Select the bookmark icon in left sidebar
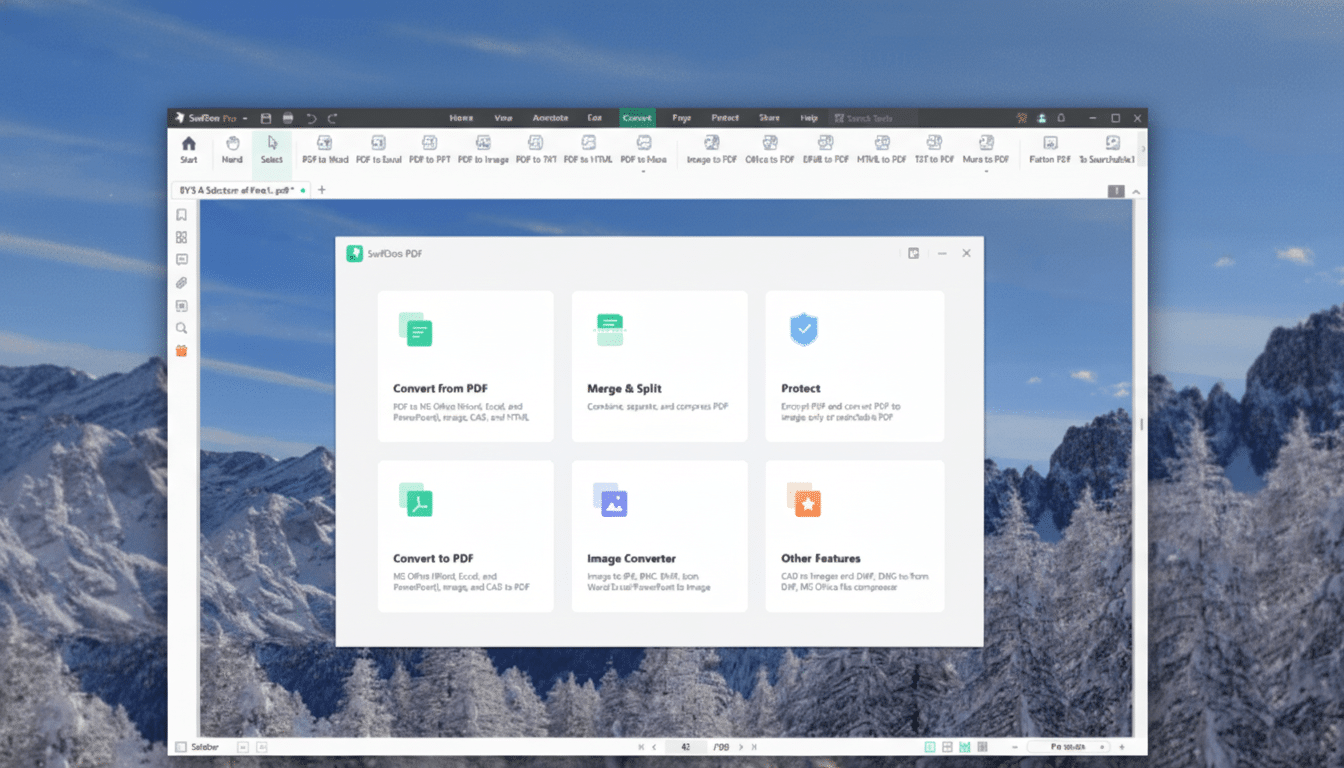Viewport: 1344px width, 768px height. (181, 214)
